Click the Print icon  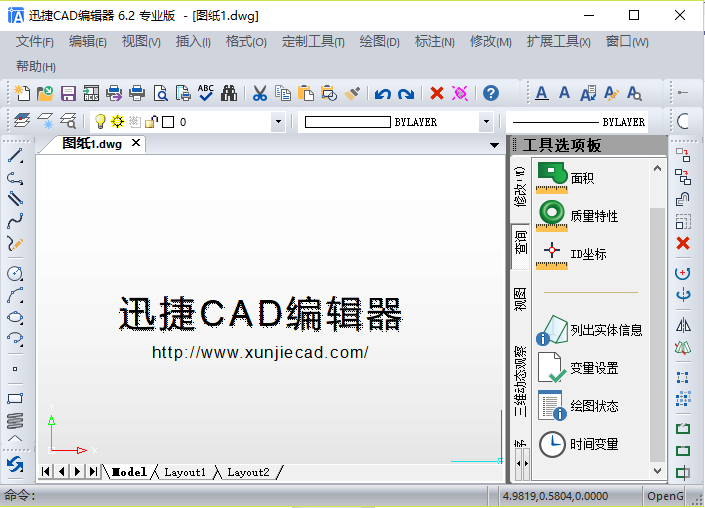tap(137, 93)
